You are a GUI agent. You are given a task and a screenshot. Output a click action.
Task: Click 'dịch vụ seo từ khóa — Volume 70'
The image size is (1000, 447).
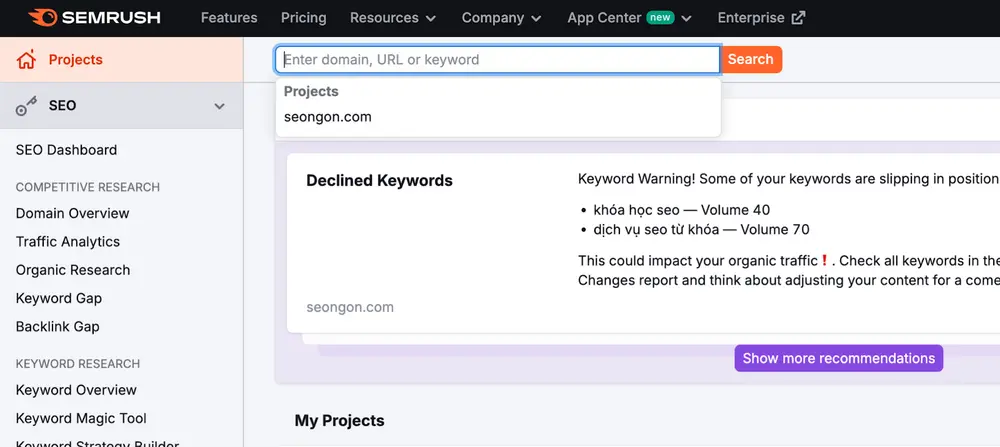pos(701,230)
